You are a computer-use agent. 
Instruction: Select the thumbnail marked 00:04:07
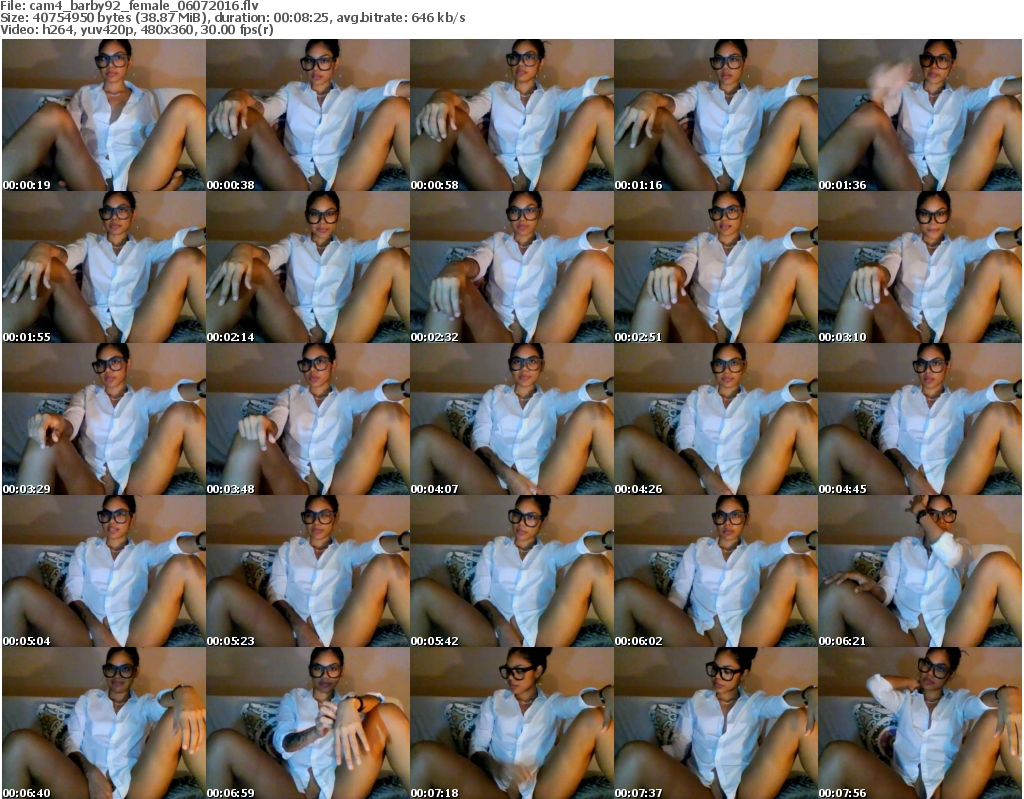point(511,419)
